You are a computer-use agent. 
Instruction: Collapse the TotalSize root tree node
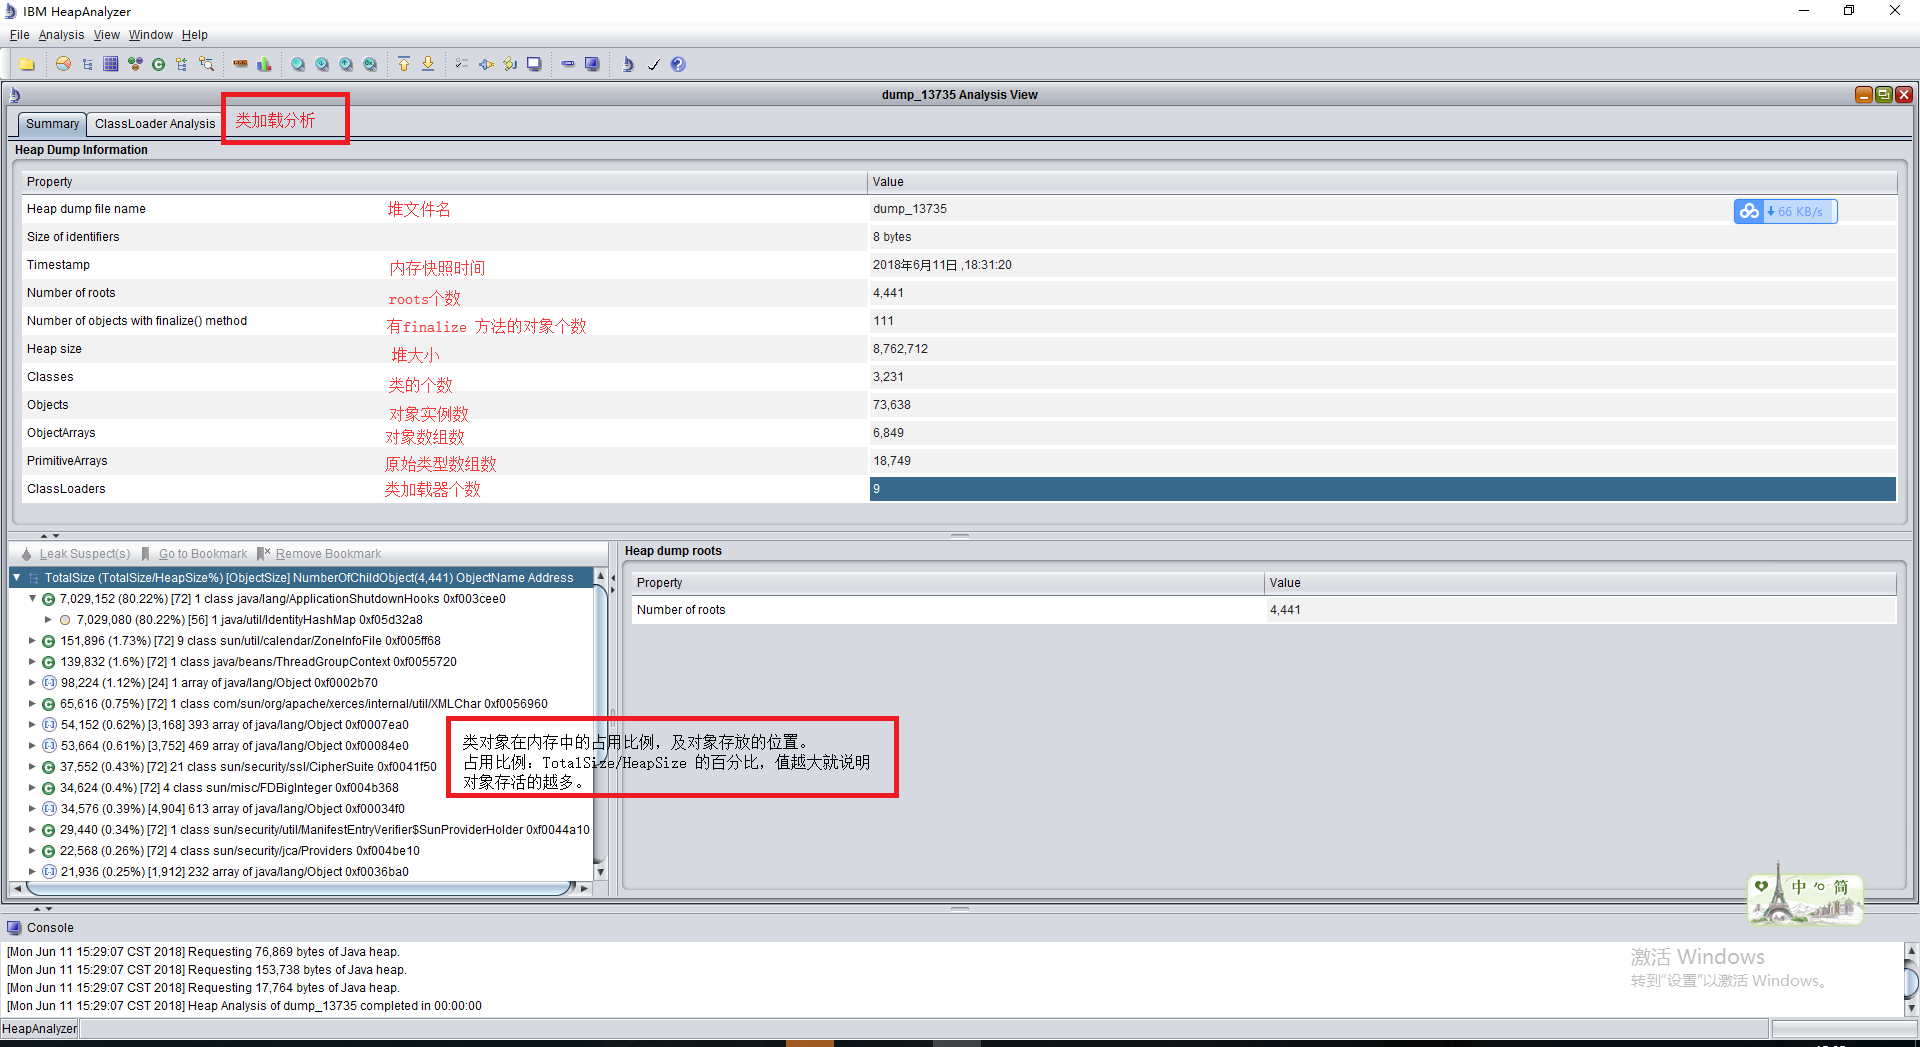tap(17, 577)
